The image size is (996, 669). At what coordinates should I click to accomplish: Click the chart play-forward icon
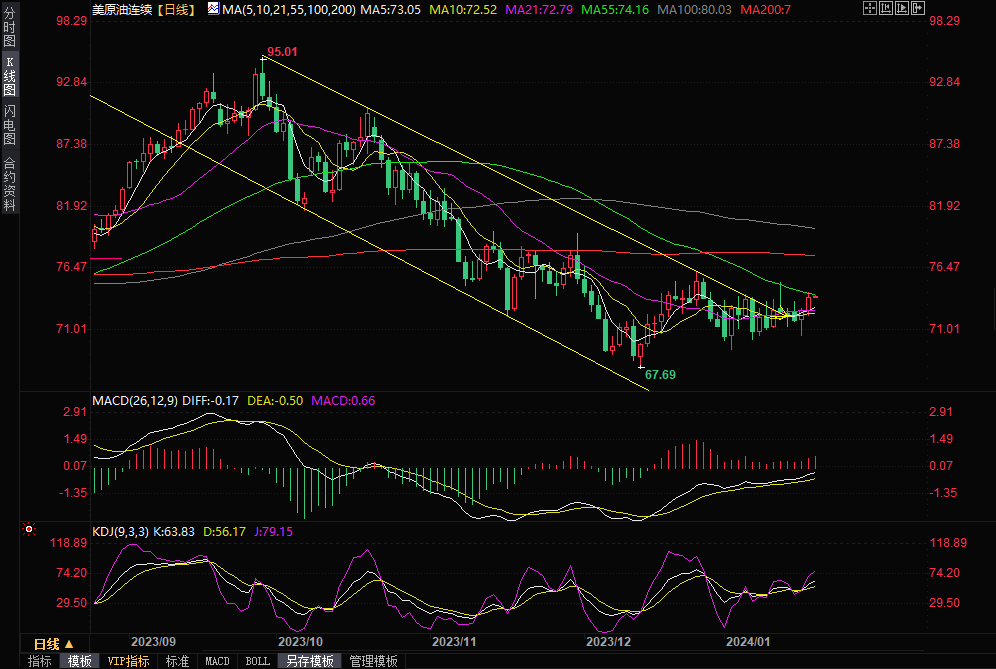point(903,9)
